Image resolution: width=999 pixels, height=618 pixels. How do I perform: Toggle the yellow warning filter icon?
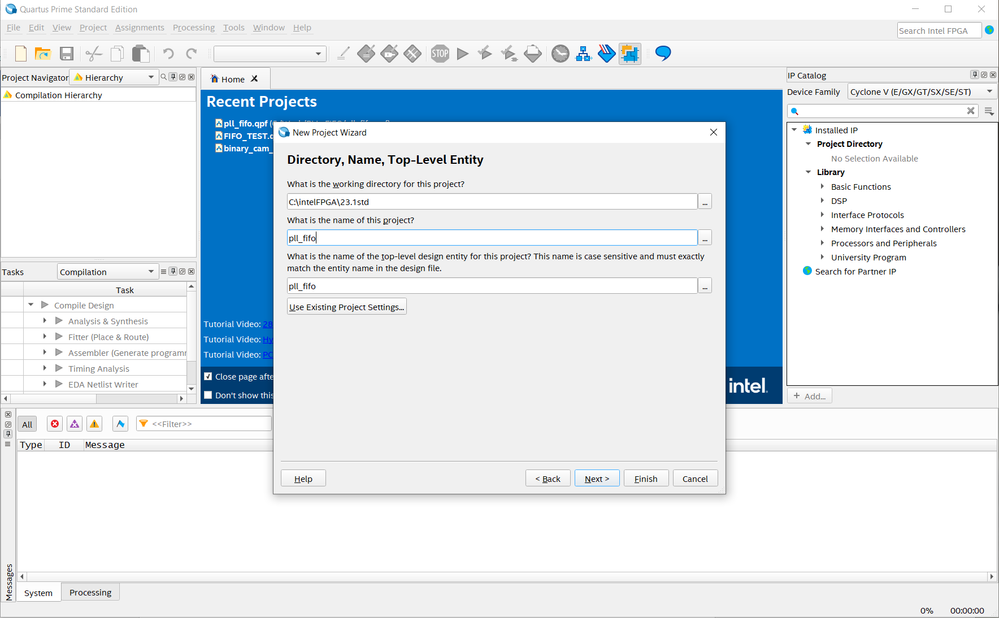point(94,424)
